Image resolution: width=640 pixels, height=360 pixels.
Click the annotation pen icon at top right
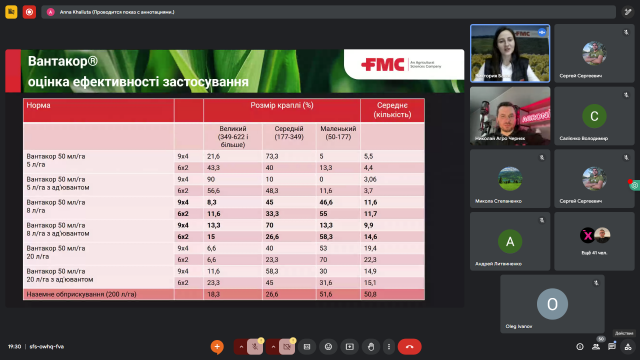coord(628,12)
